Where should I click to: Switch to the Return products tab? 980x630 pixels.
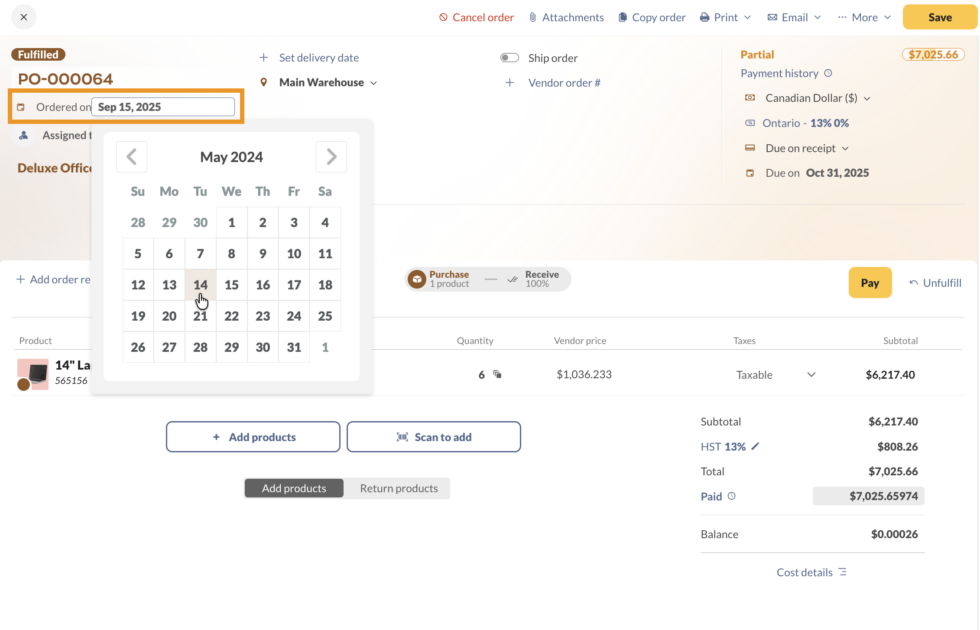click(399, 488)
